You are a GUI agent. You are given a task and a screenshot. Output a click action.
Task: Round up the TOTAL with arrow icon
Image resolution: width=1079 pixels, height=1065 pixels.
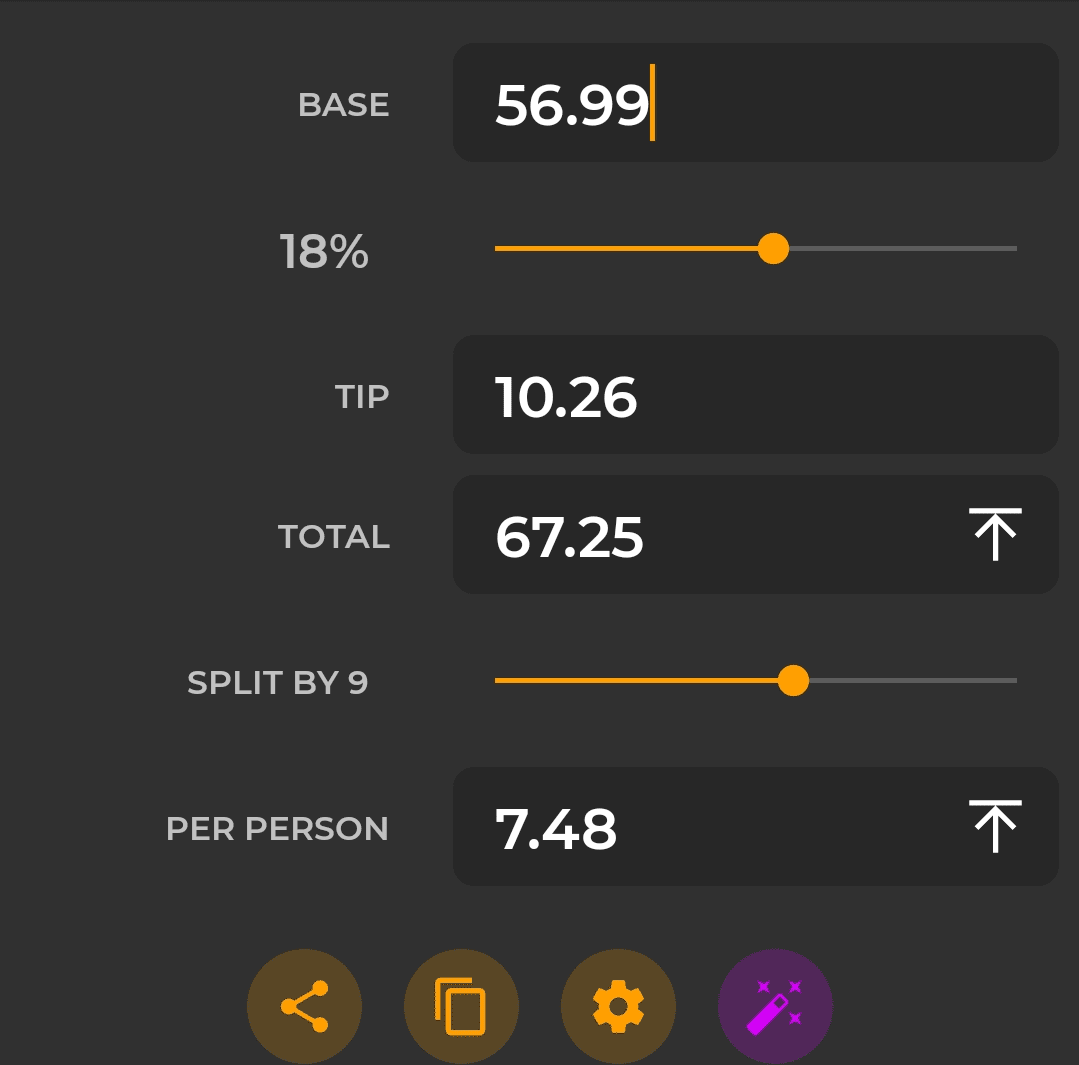click(995, 535)
